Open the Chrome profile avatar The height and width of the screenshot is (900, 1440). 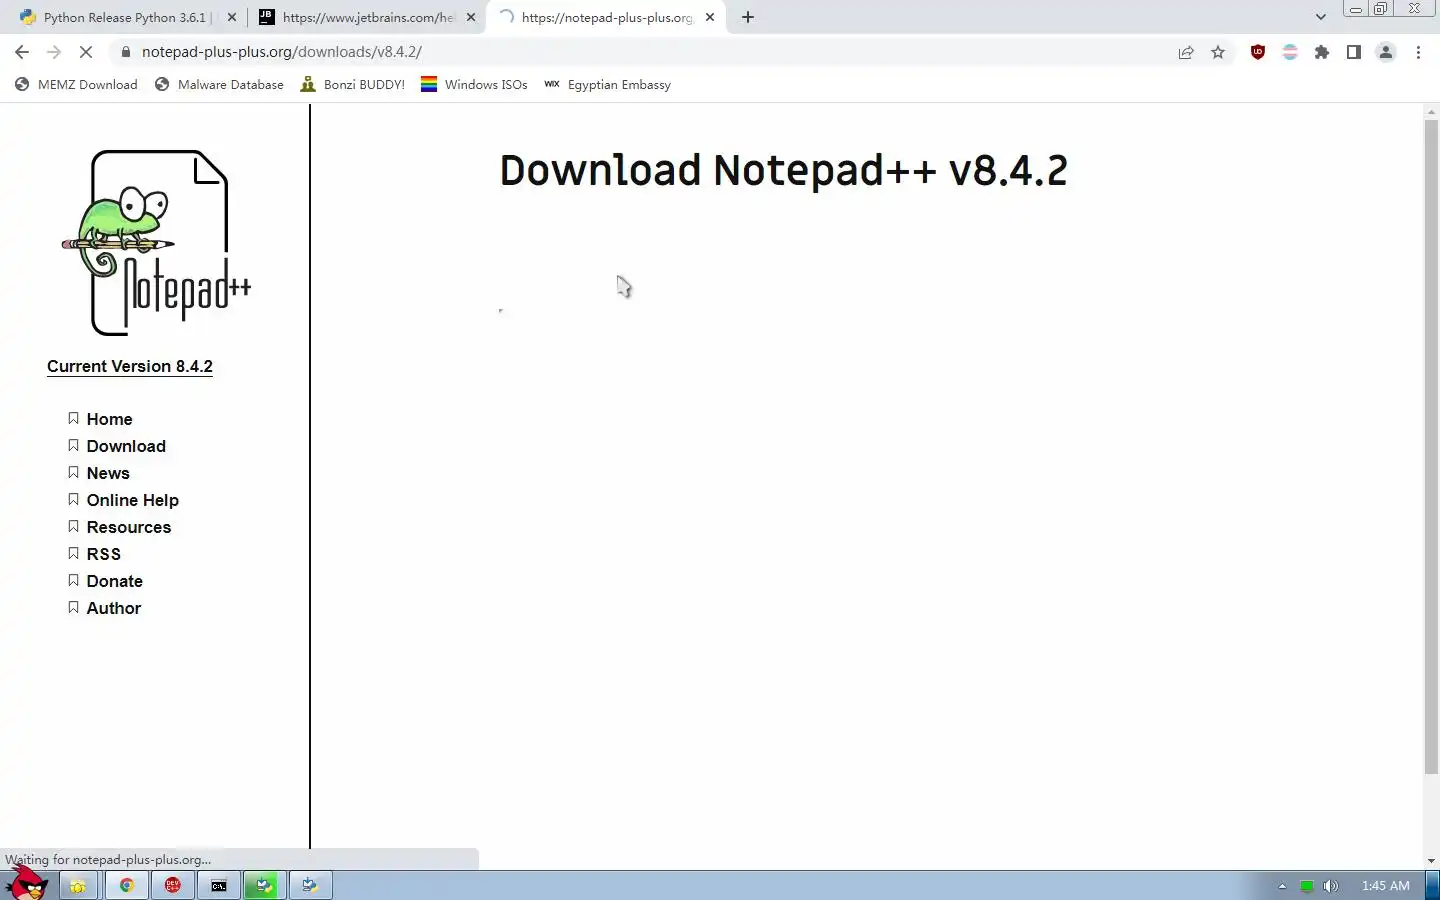pos(1386,52)
